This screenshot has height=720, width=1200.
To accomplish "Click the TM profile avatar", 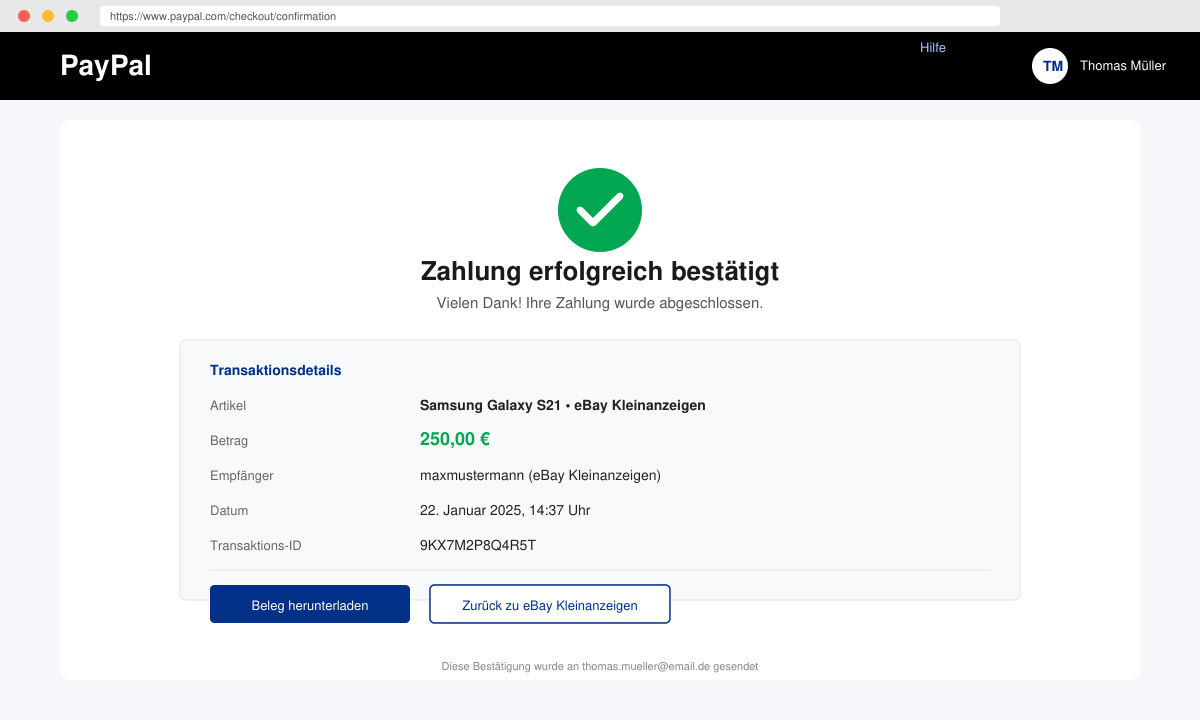I will (x=1050, y=66).
